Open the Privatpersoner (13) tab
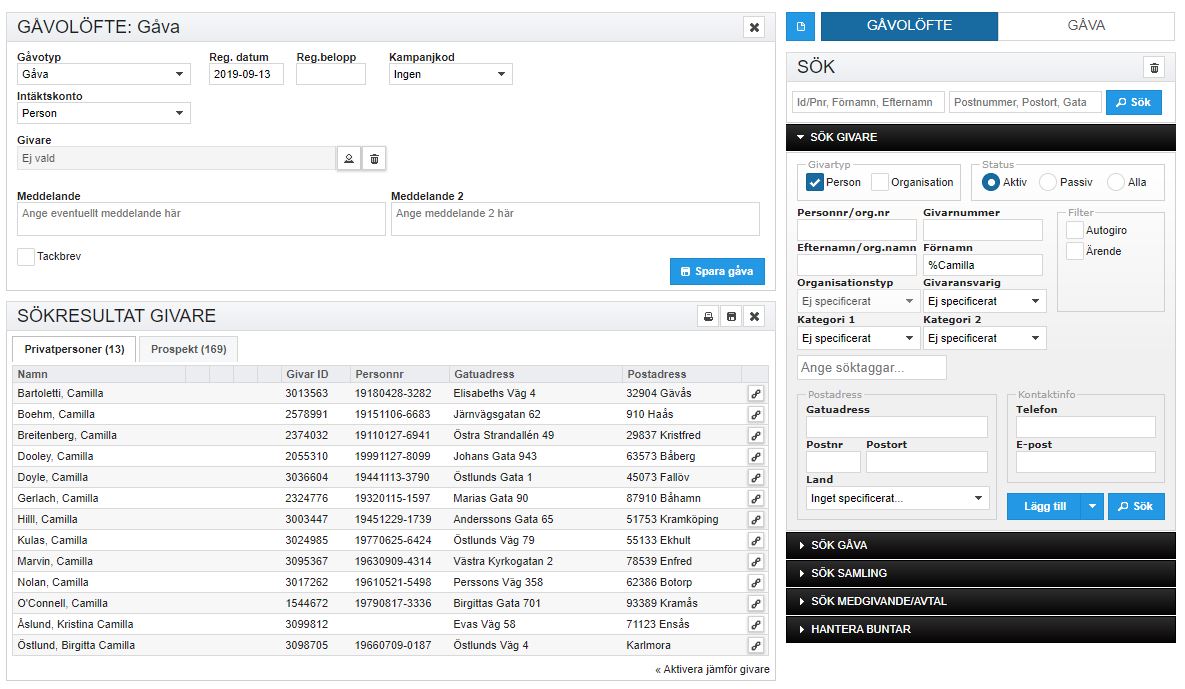Image resolution: width=1185 pixels, height=689 pixels. point(74,349)
